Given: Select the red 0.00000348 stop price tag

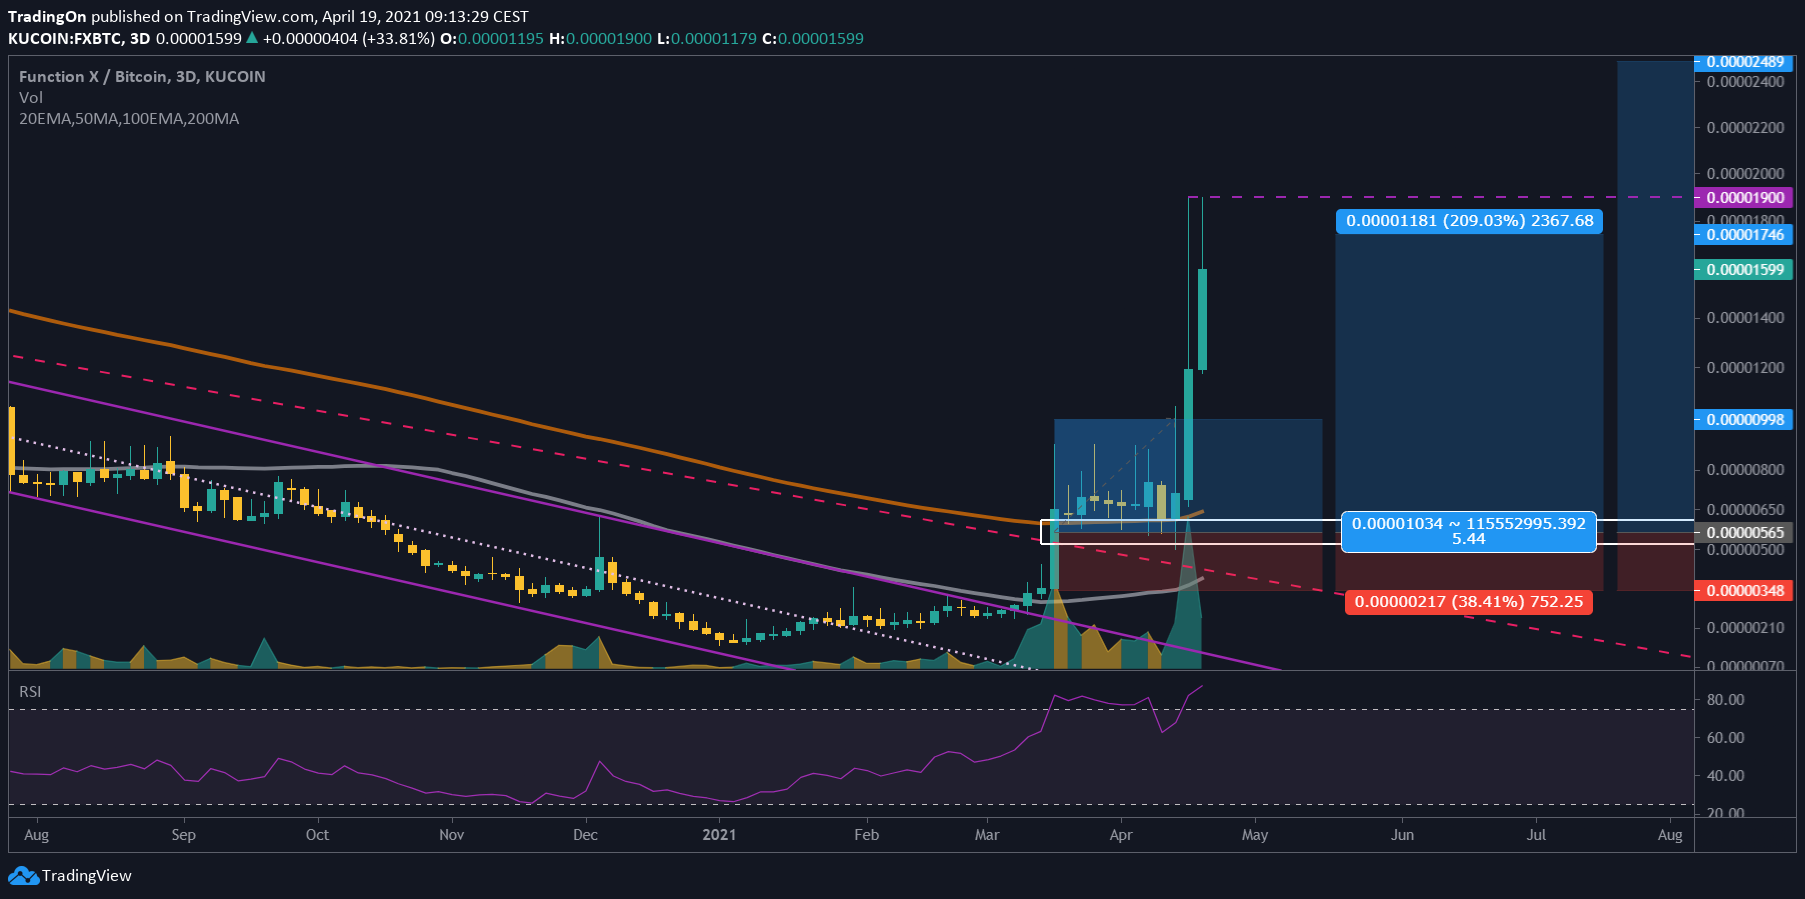Looking at the screenshot, I should tap(1745, 591).
